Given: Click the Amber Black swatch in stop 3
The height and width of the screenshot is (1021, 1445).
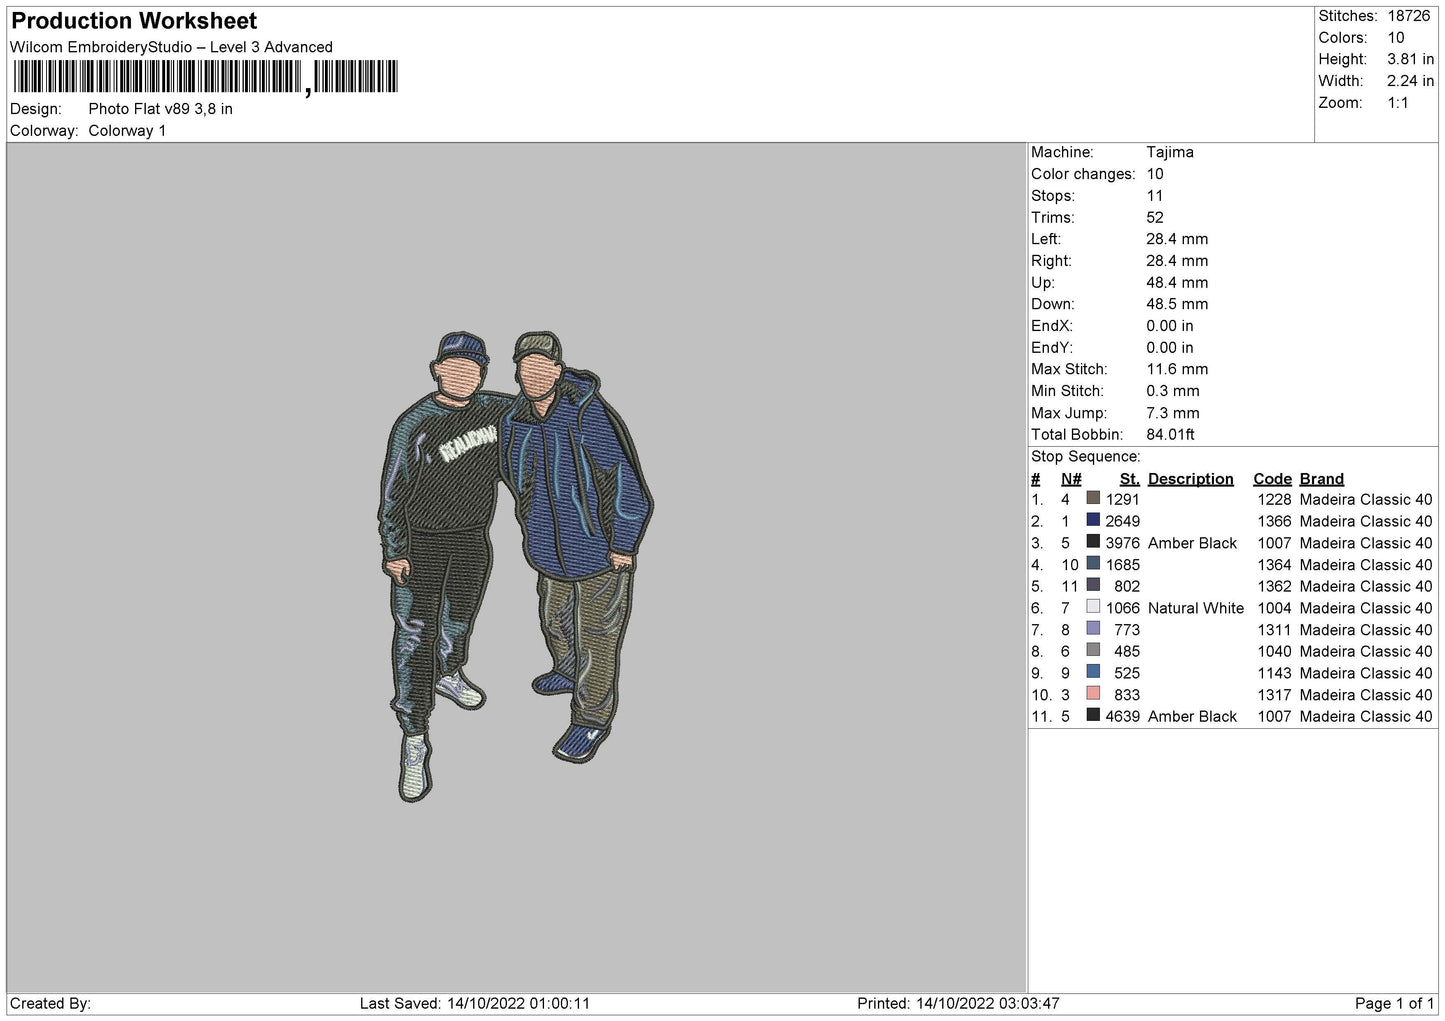Looking at the screenshot, I should click(1093, 542).
